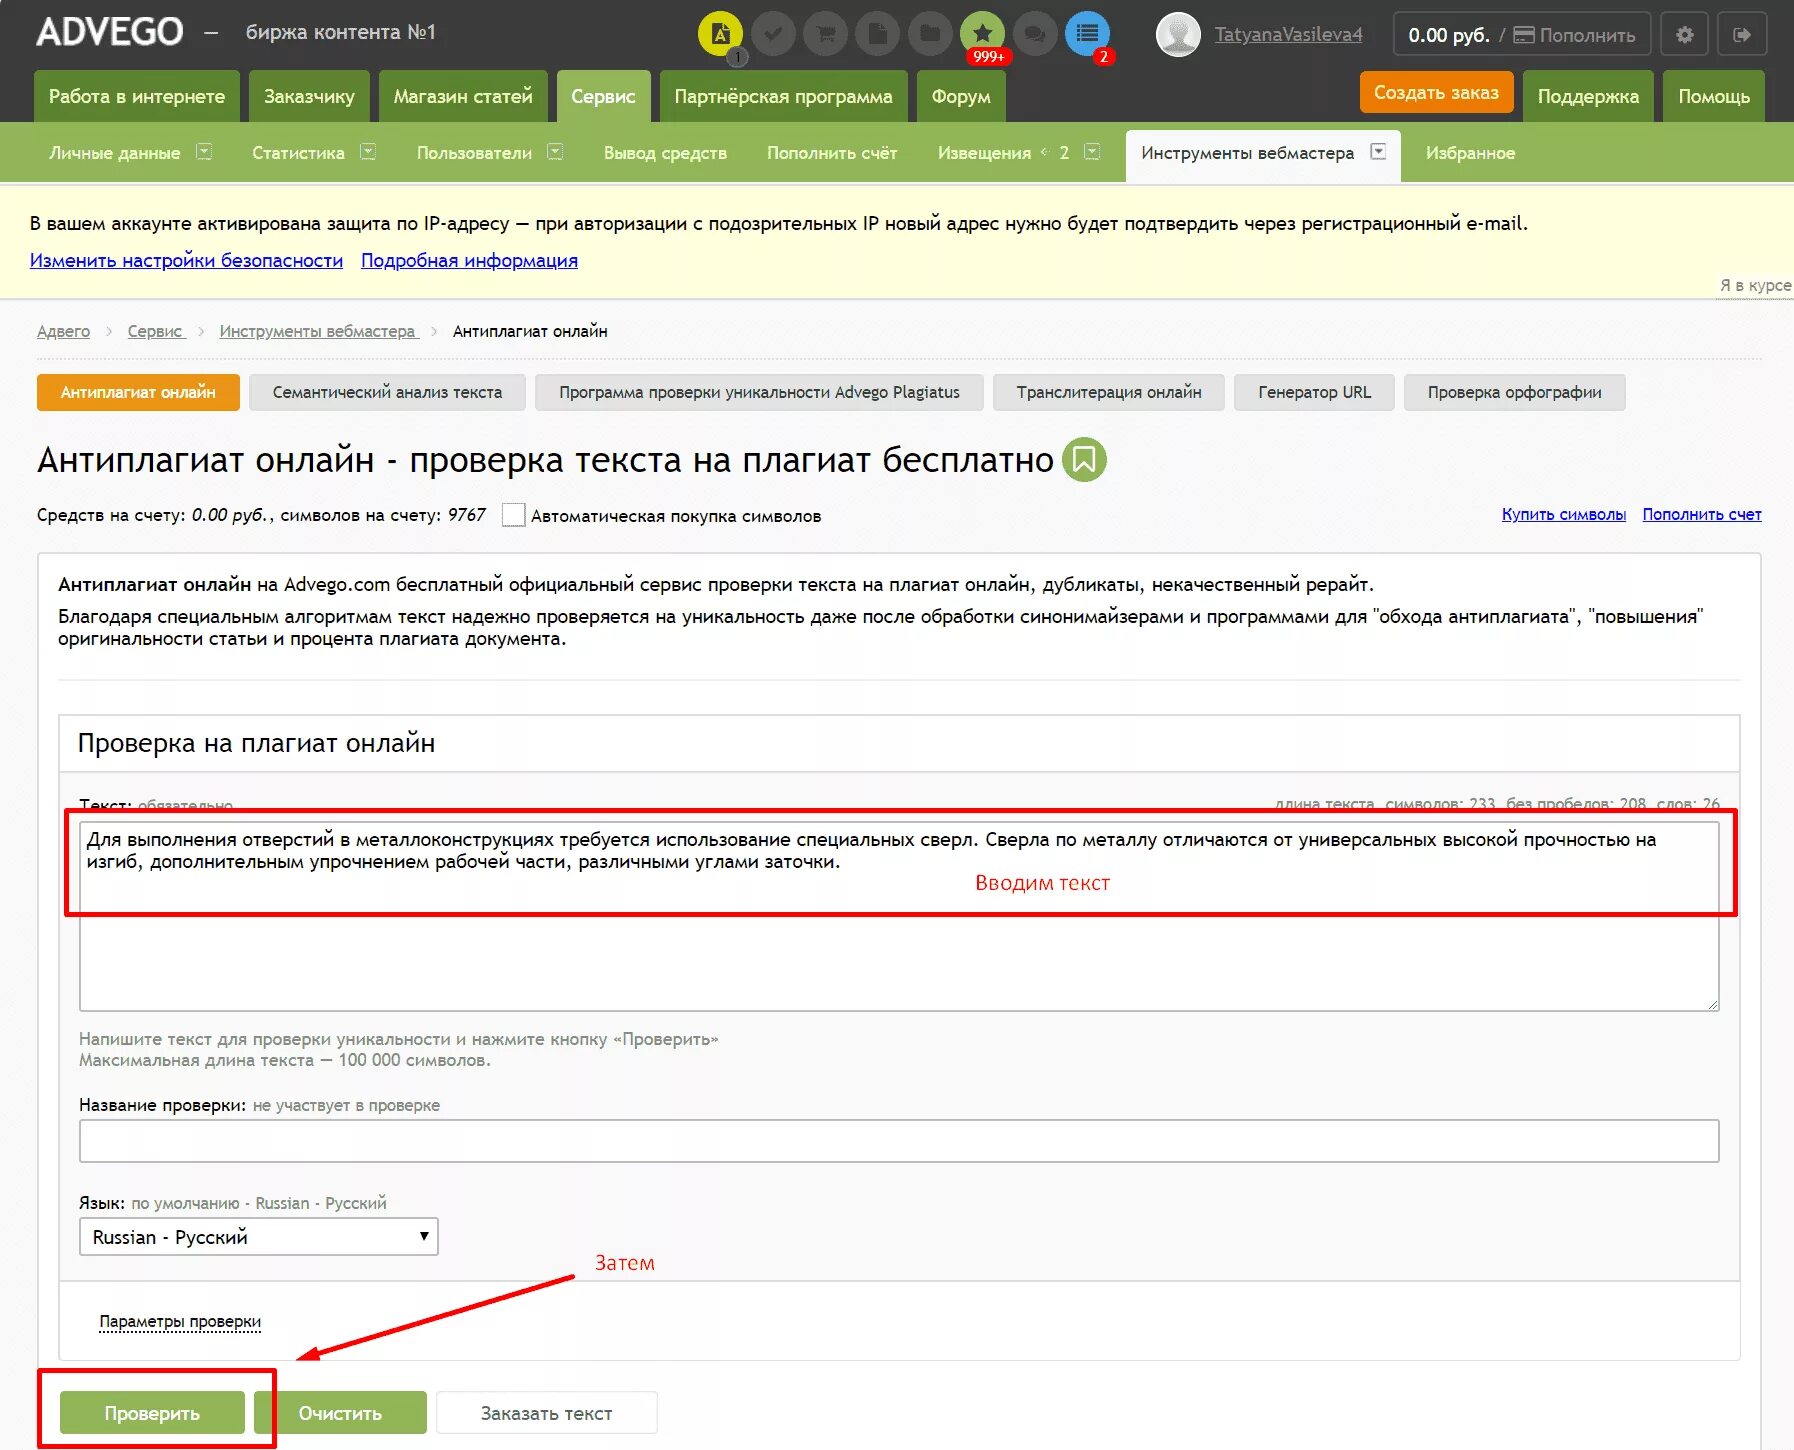Switch to Генератор URL tab
The height and width of the screenshot is (1450, 1794).
tap(1314, 392)
